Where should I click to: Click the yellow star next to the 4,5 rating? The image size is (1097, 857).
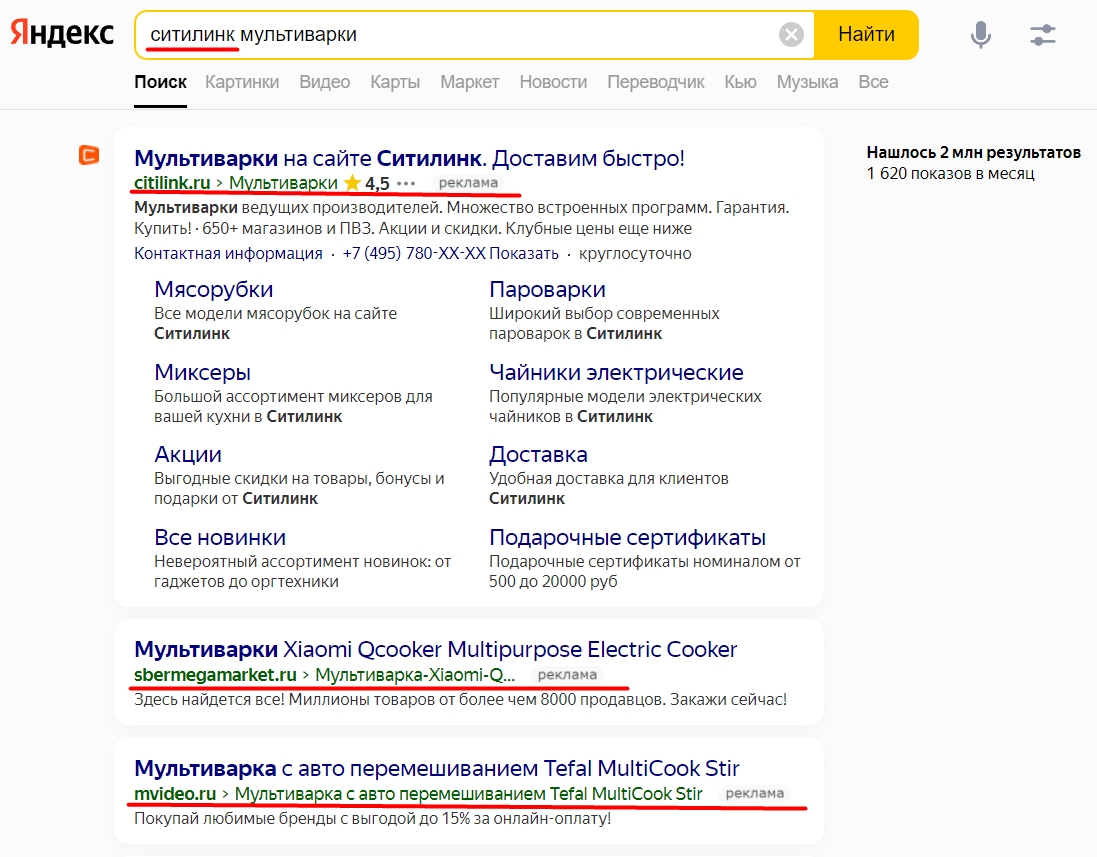[x=352, y=183]
